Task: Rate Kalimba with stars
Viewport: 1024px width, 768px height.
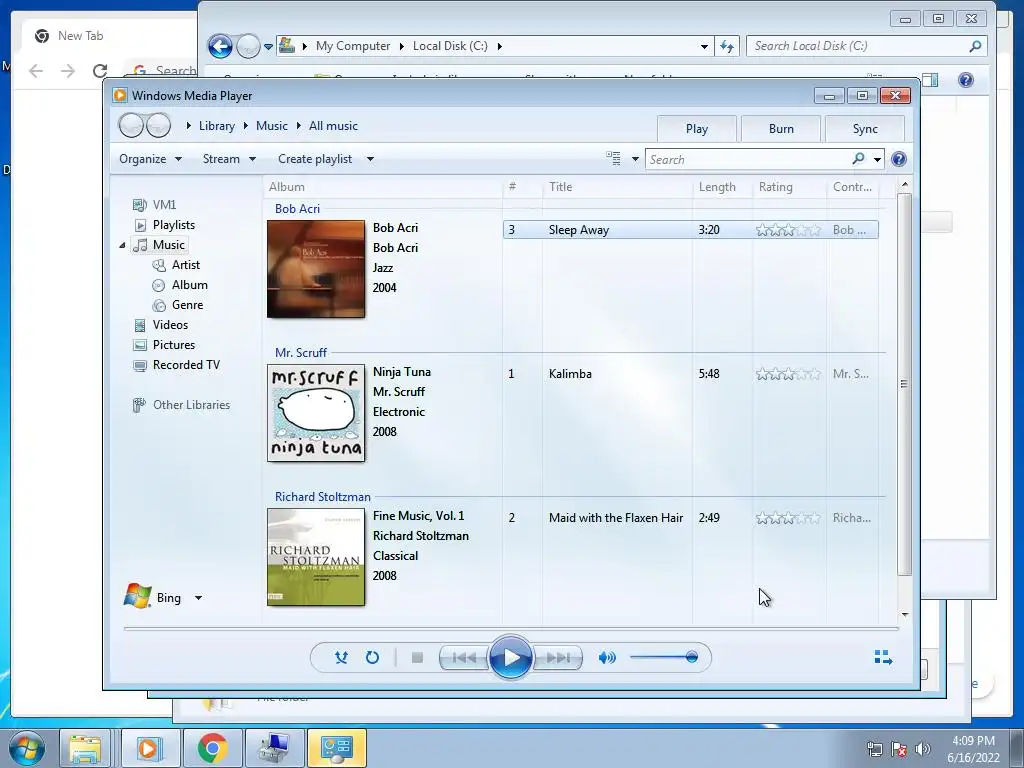Action: [788, 374]
